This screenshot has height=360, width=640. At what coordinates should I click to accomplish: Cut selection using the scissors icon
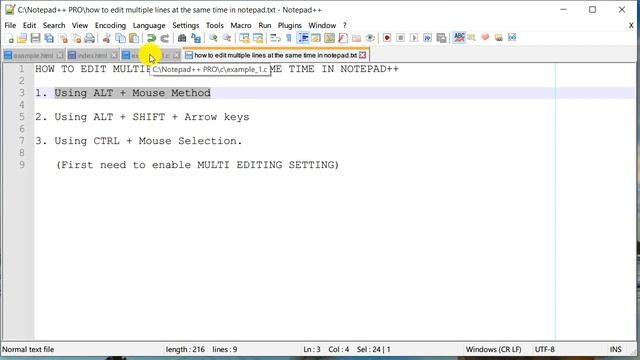coord(107,38)
